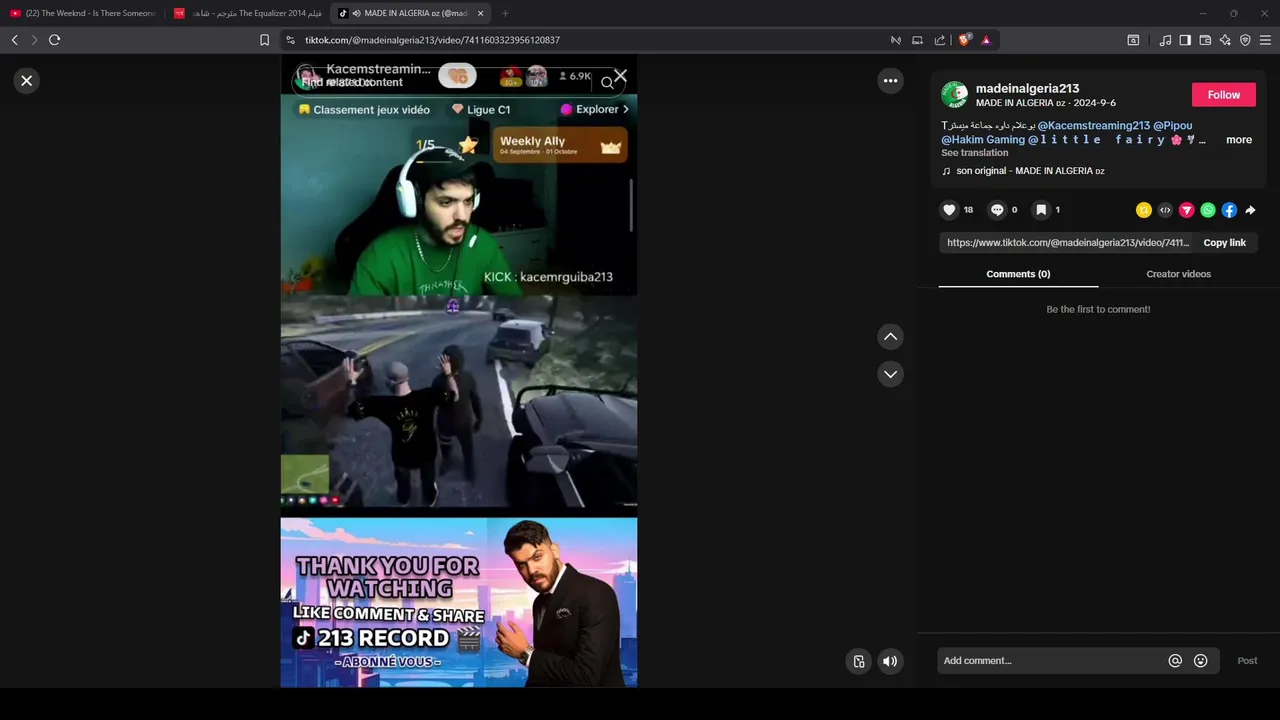Like the video with the heart icon
The width and height of the screenshot is (1280, 720).
coord(949,210)
